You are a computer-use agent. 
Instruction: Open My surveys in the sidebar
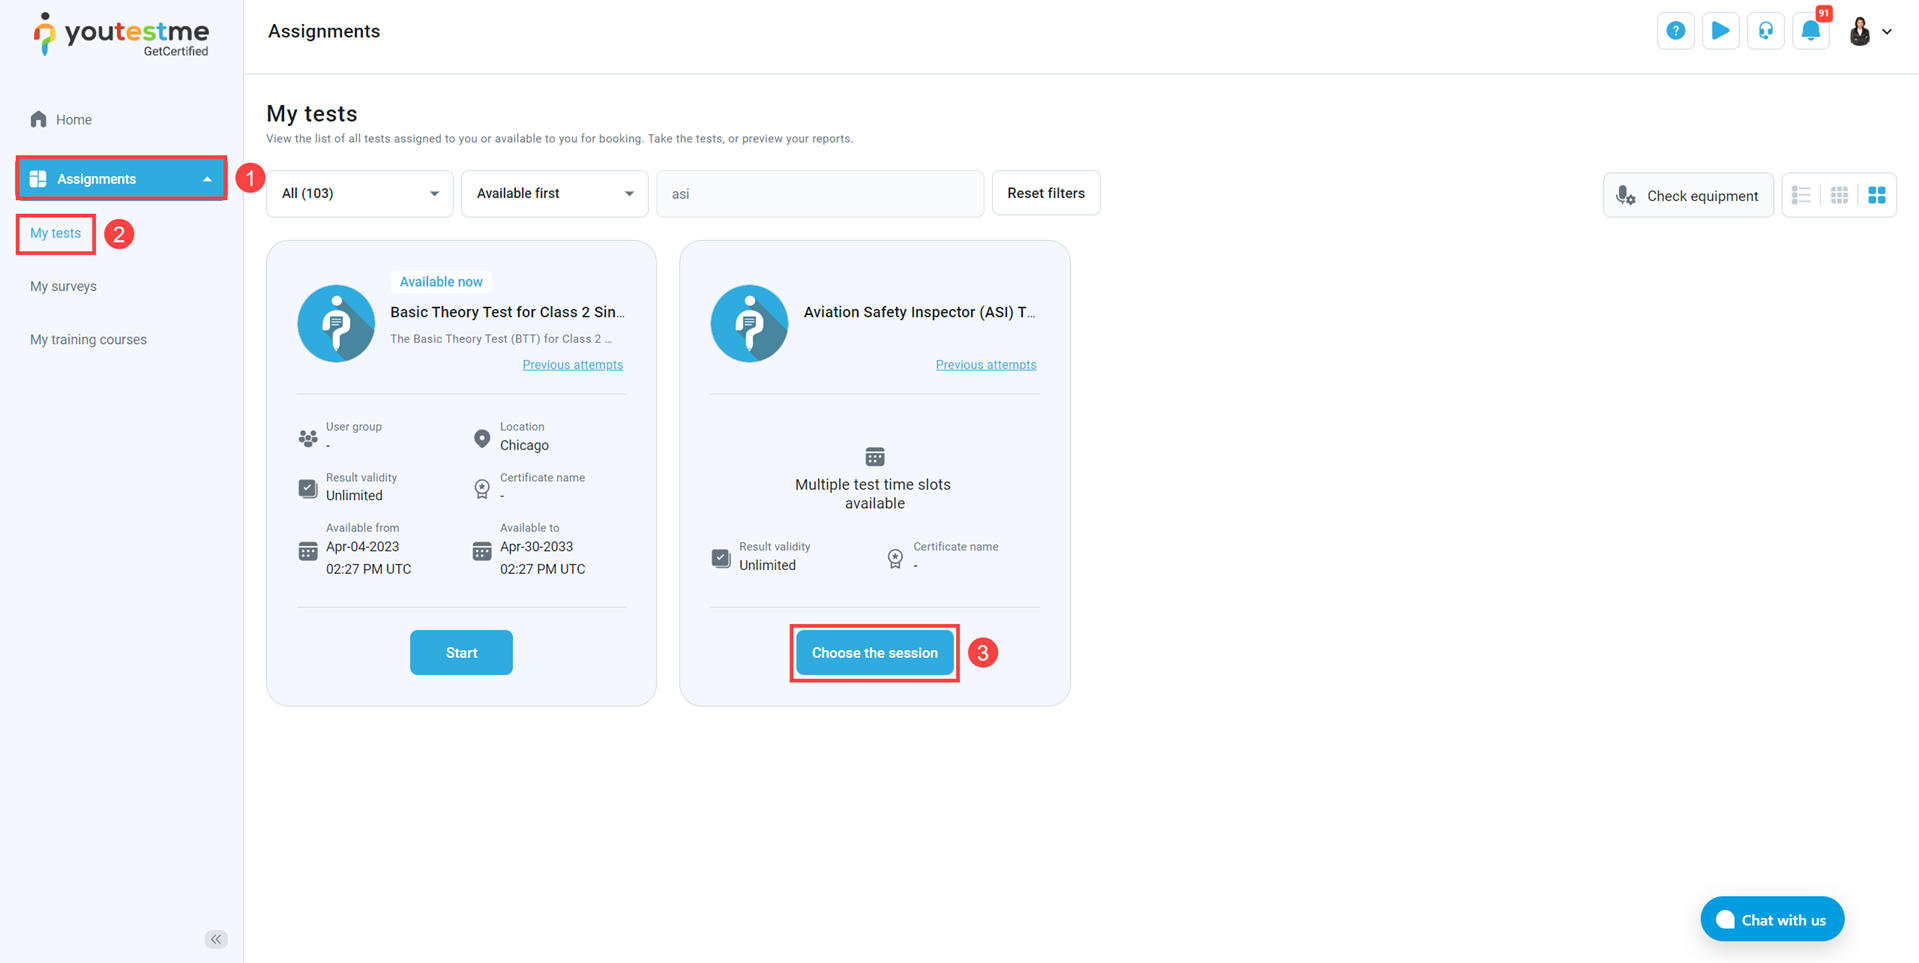[63, 286]
